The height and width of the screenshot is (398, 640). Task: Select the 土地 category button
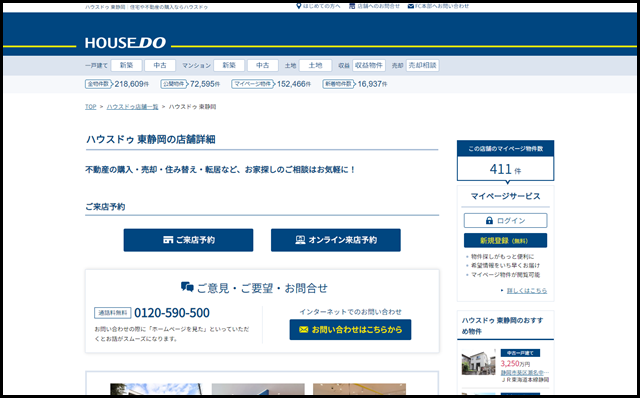315,65
